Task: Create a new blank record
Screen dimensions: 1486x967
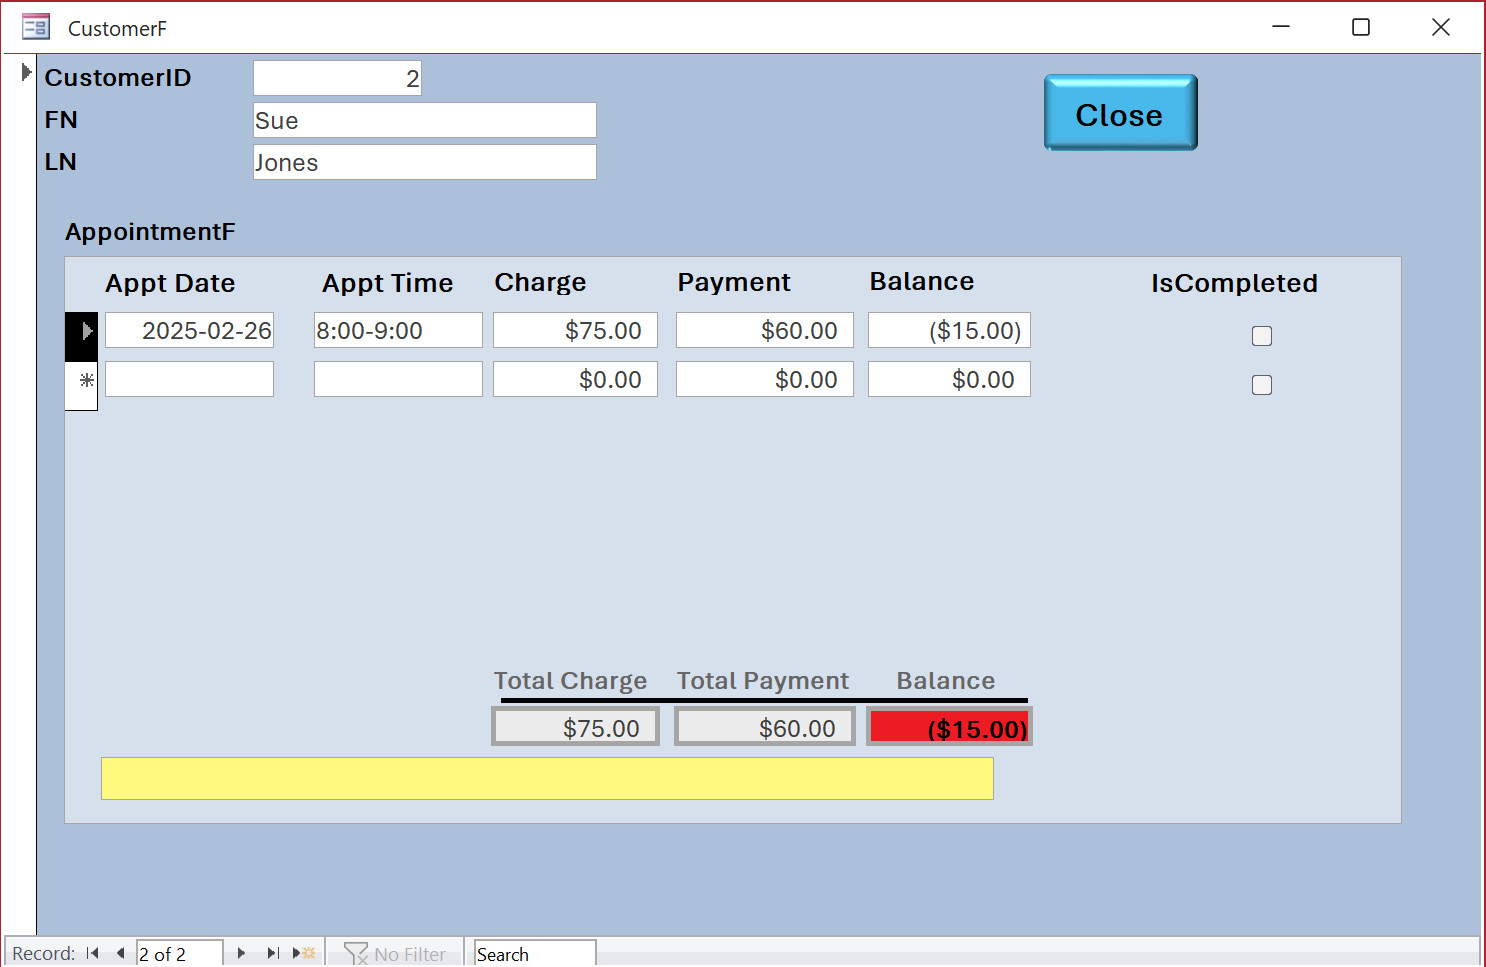Action: 305,953
